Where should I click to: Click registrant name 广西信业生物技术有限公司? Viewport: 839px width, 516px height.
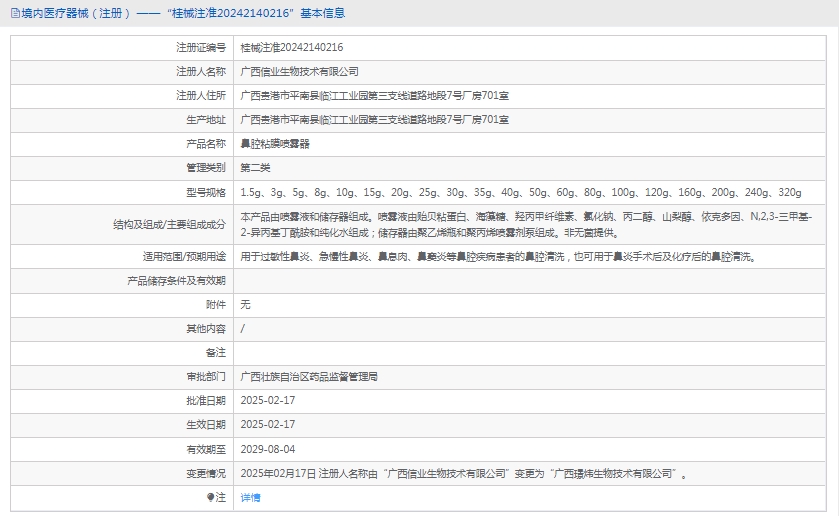coord(299,71)
